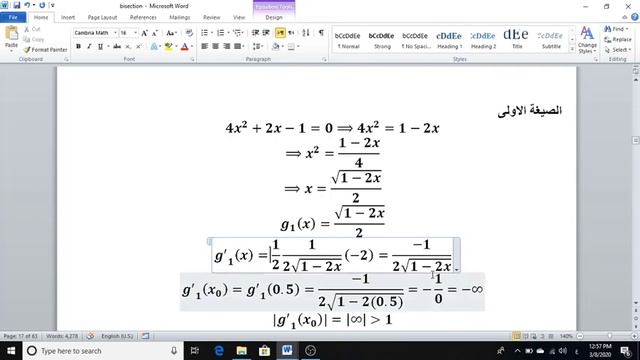Click the Format Painter button
The image size is (640, 360).
point(45,49)
